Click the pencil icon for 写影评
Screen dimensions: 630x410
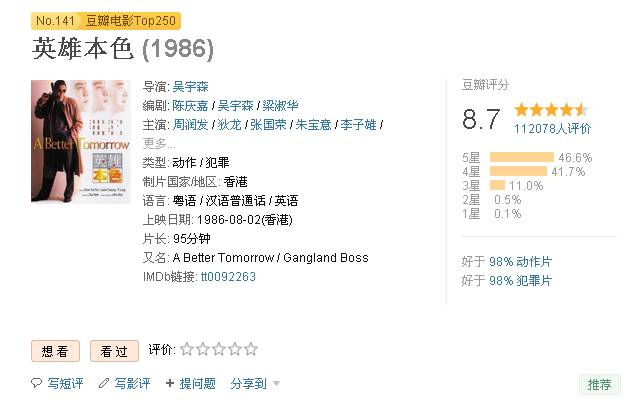coord(104,383)
